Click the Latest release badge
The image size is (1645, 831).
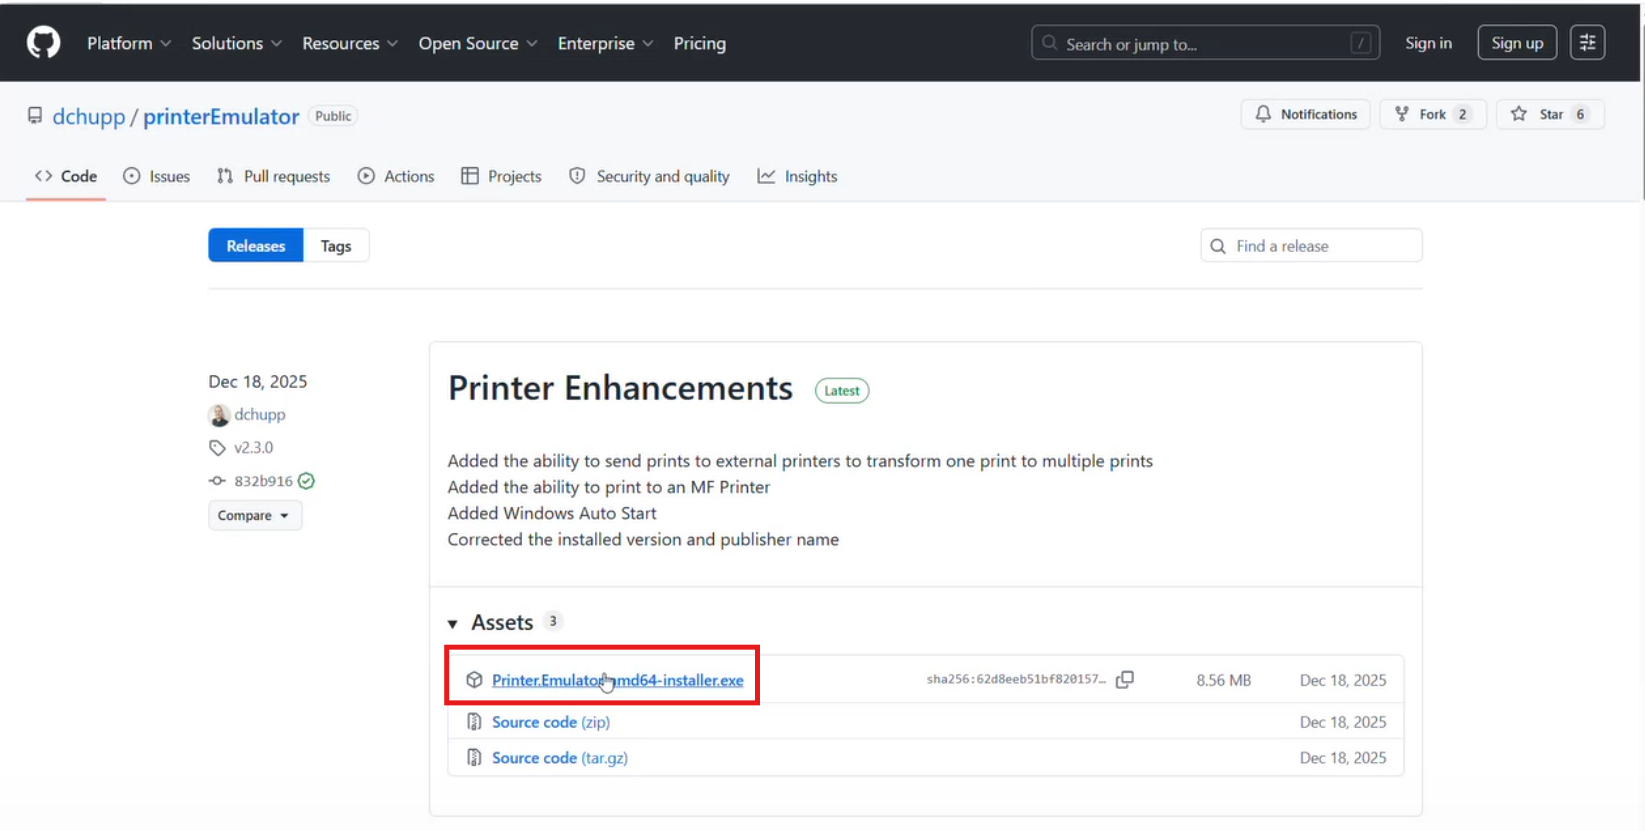(842, 391)
